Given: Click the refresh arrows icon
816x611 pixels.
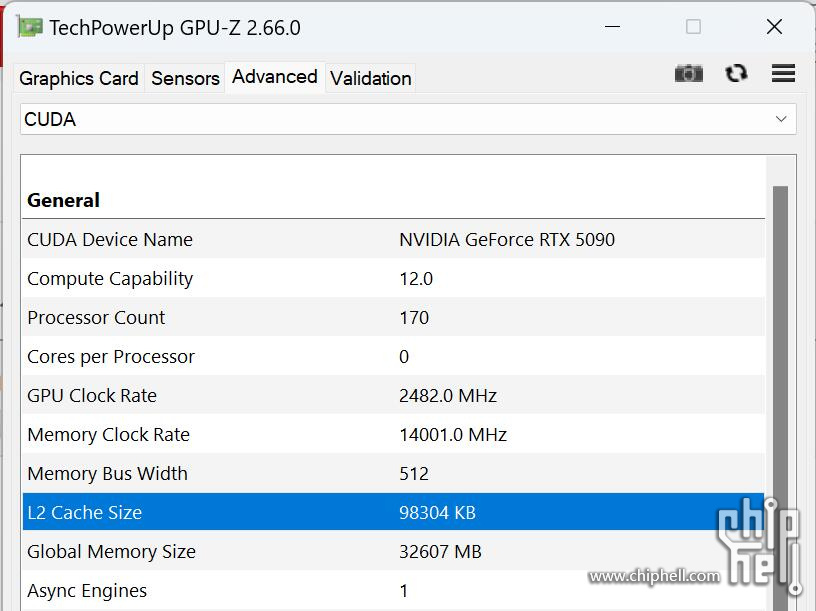Looking at the screenshot, I should pos(736,73).
